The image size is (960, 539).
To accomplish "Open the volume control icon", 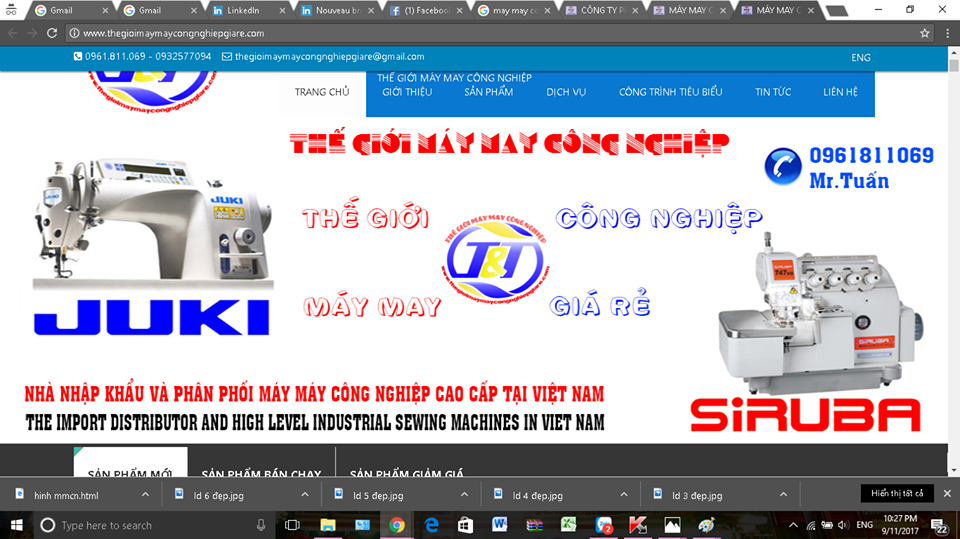I will (x=843, y=525).
